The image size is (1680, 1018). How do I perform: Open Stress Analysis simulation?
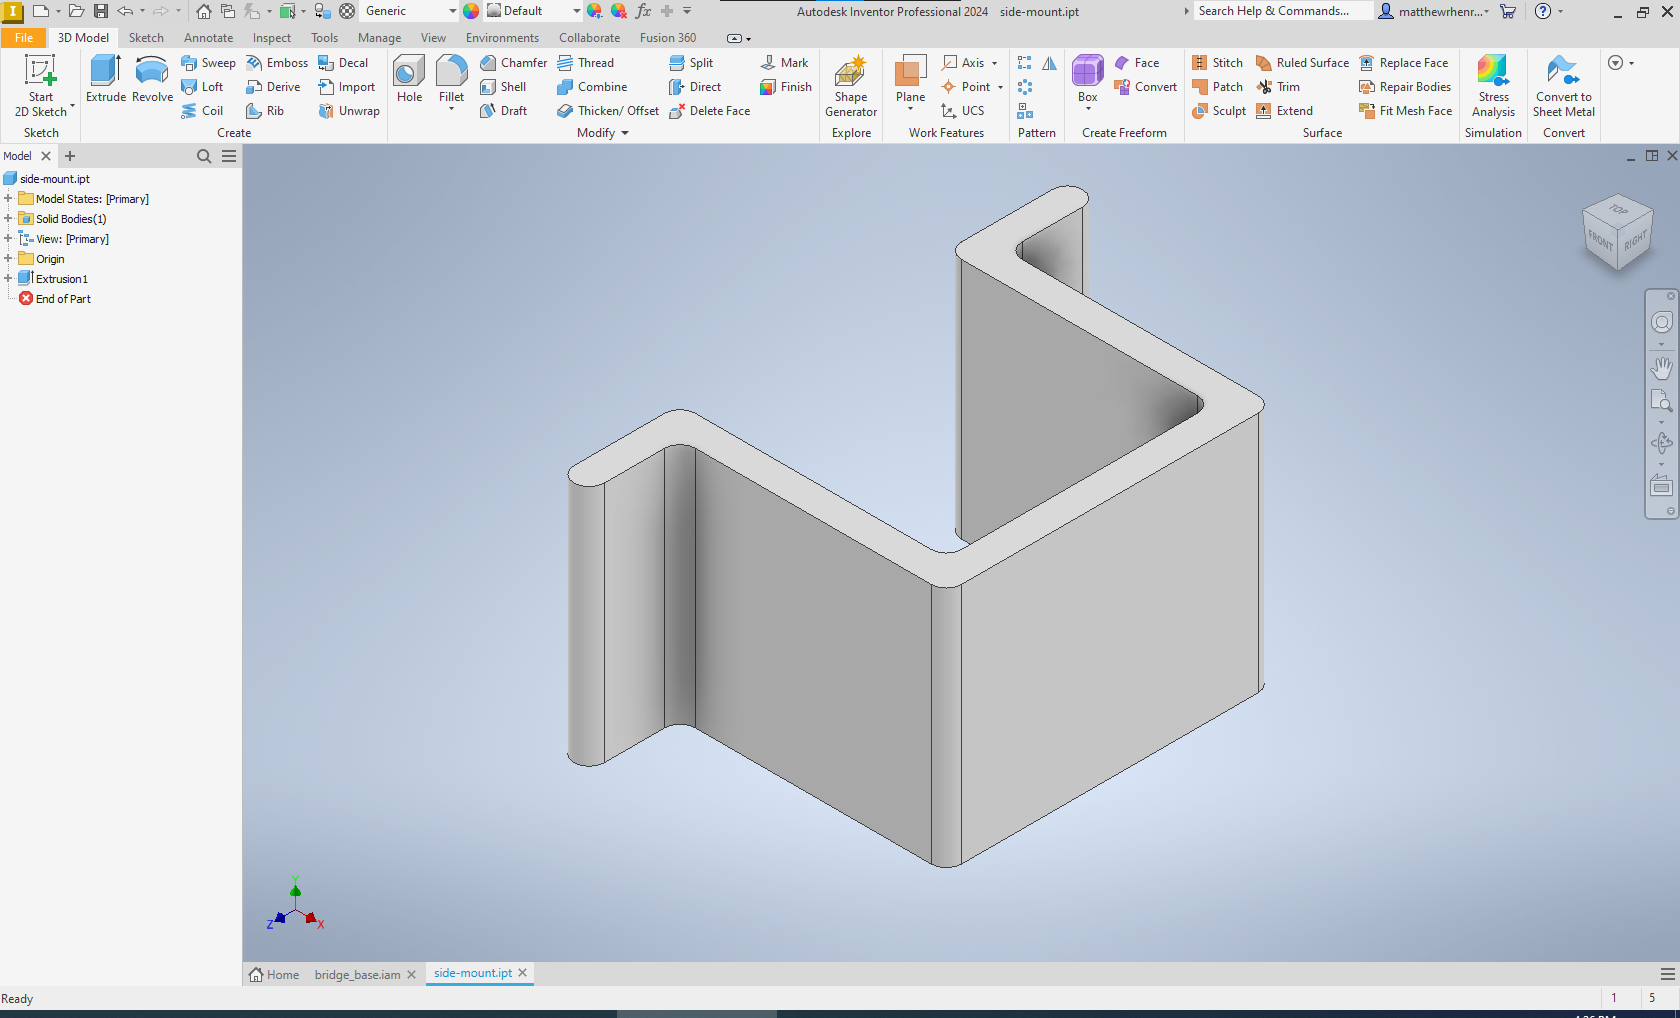1493,86
